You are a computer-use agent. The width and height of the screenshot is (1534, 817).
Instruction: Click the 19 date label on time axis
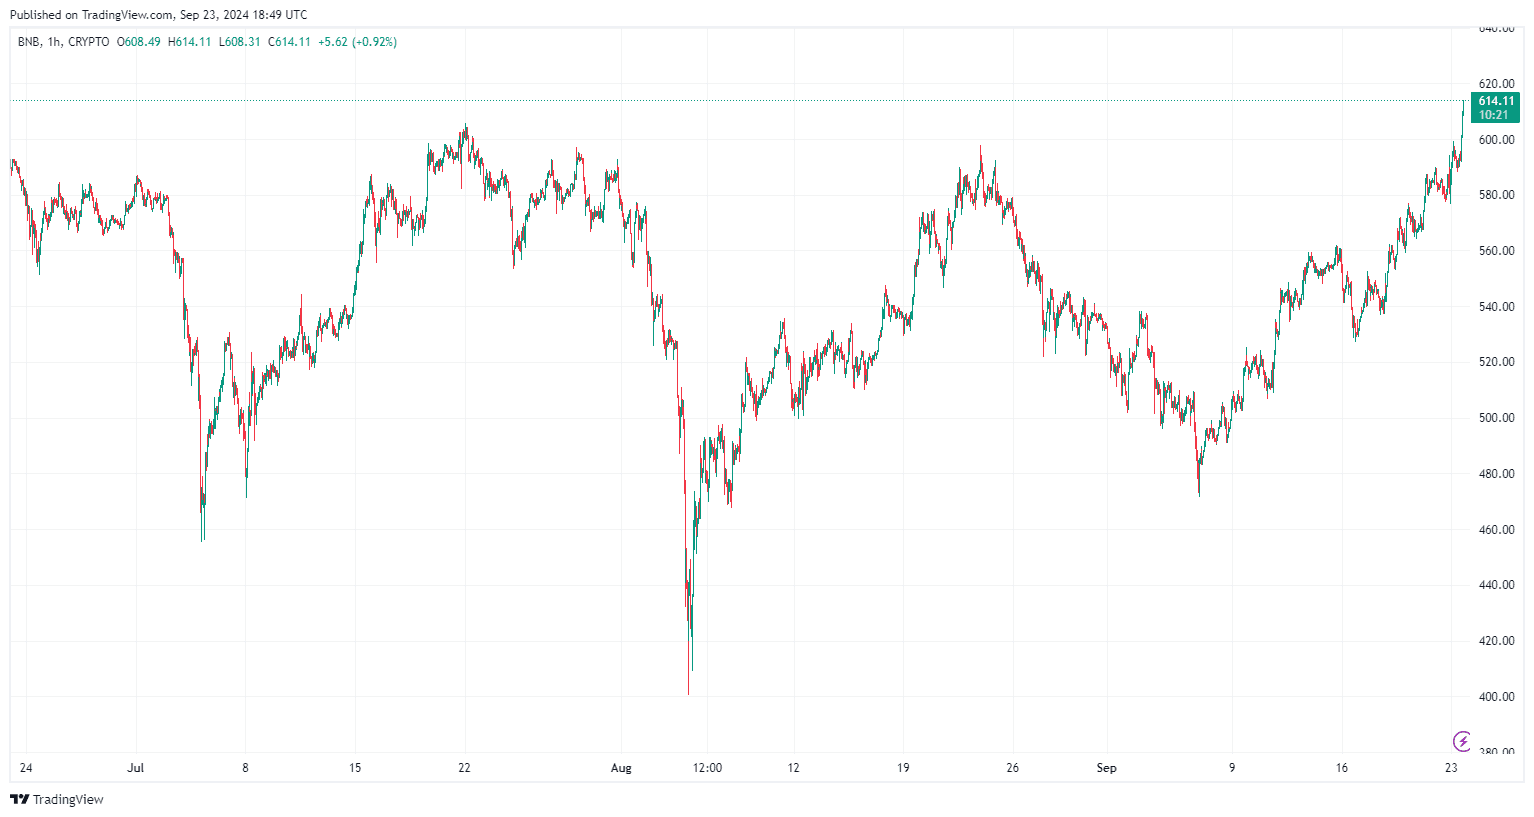pyautogui.click(x=903, y=768)
